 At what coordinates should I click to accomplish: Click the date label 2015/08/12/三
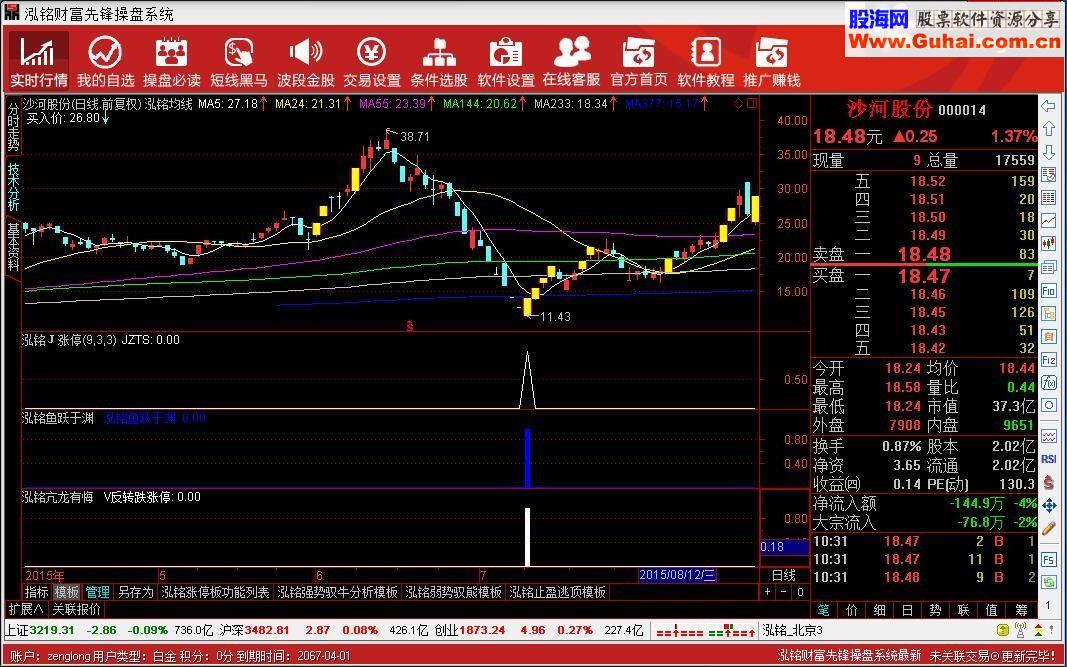[678, 576]
